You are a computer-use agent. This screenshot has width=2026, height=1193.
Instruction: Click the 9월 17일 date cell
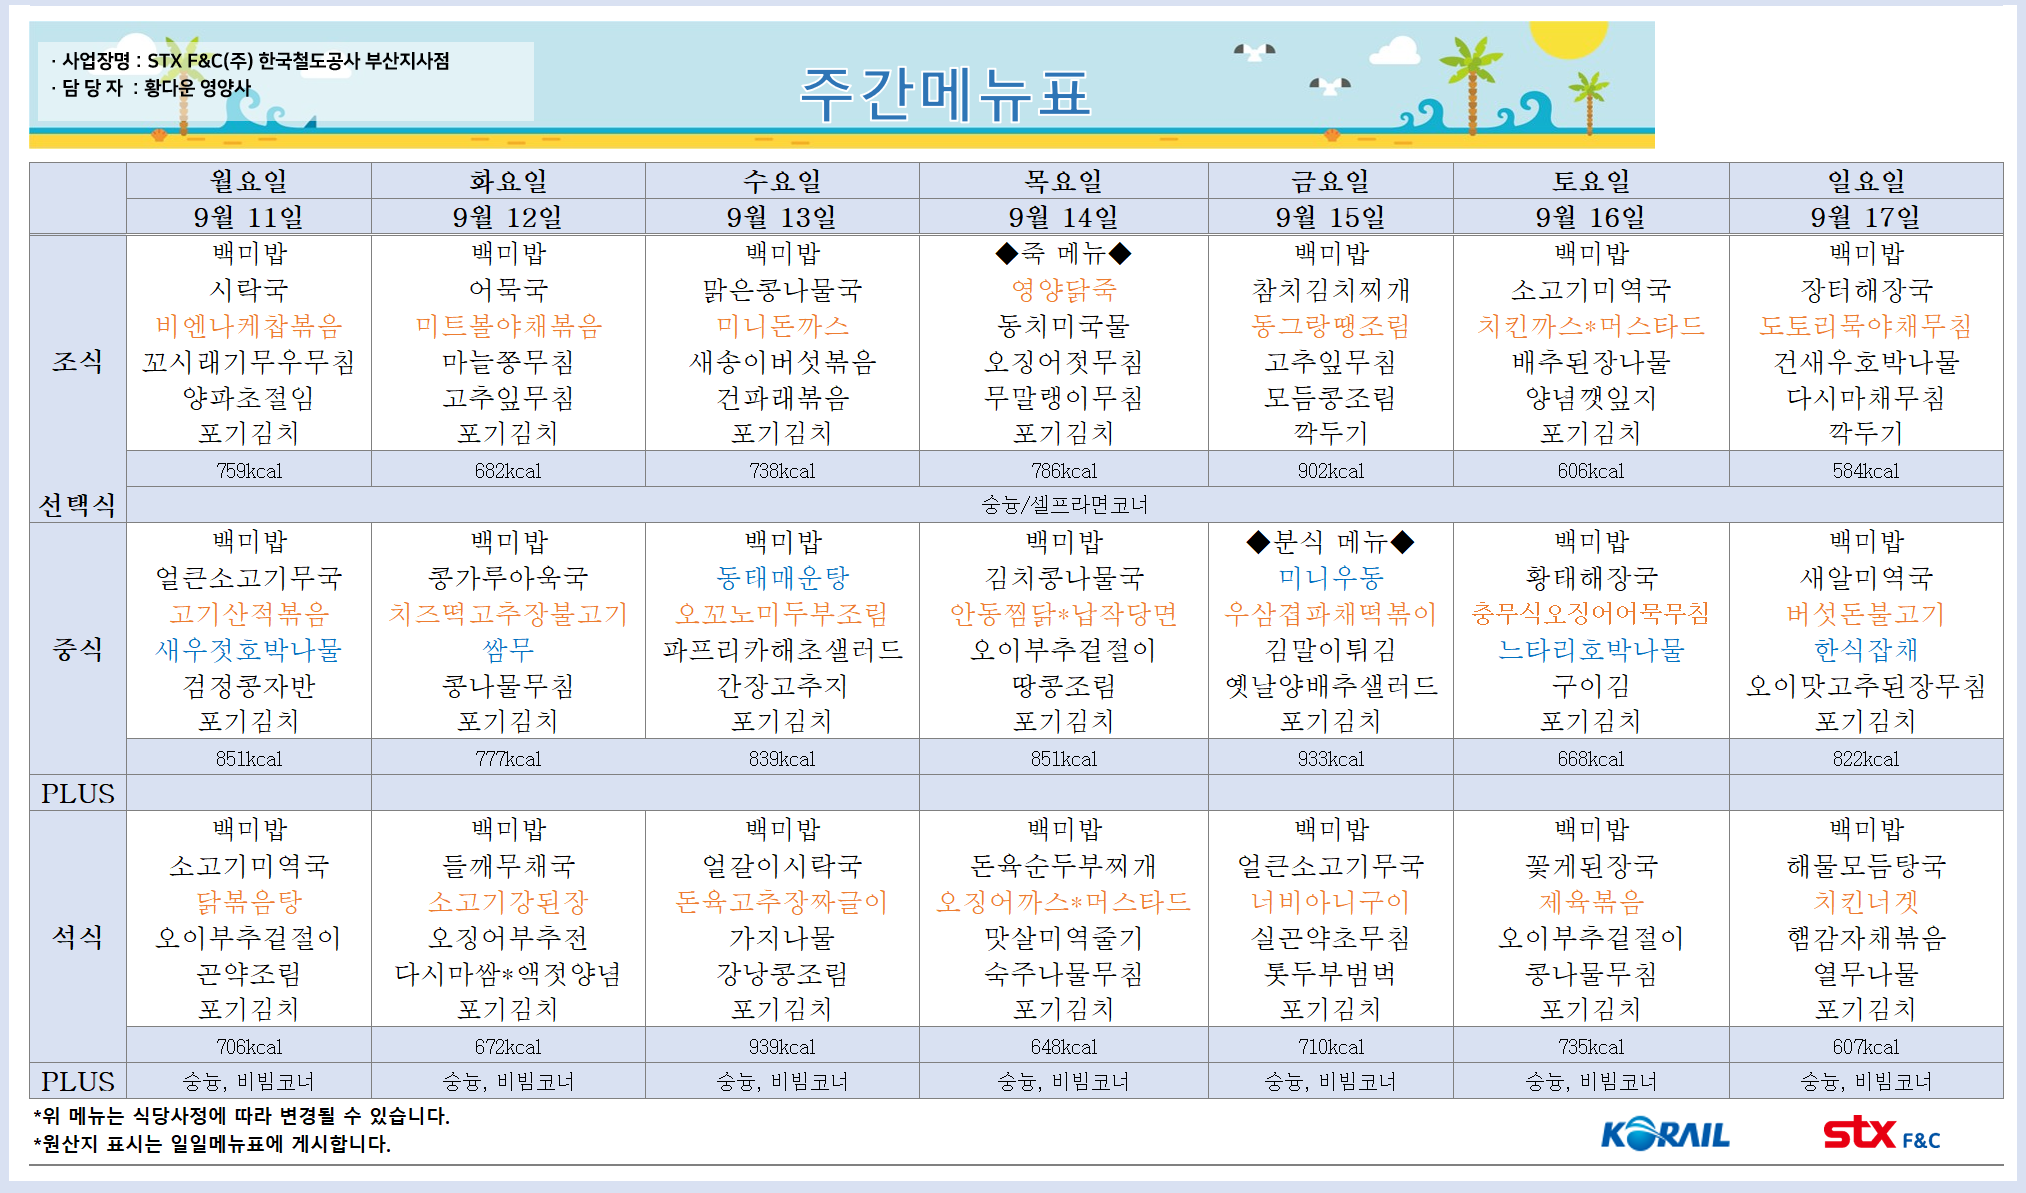[x=1865, y=217]
